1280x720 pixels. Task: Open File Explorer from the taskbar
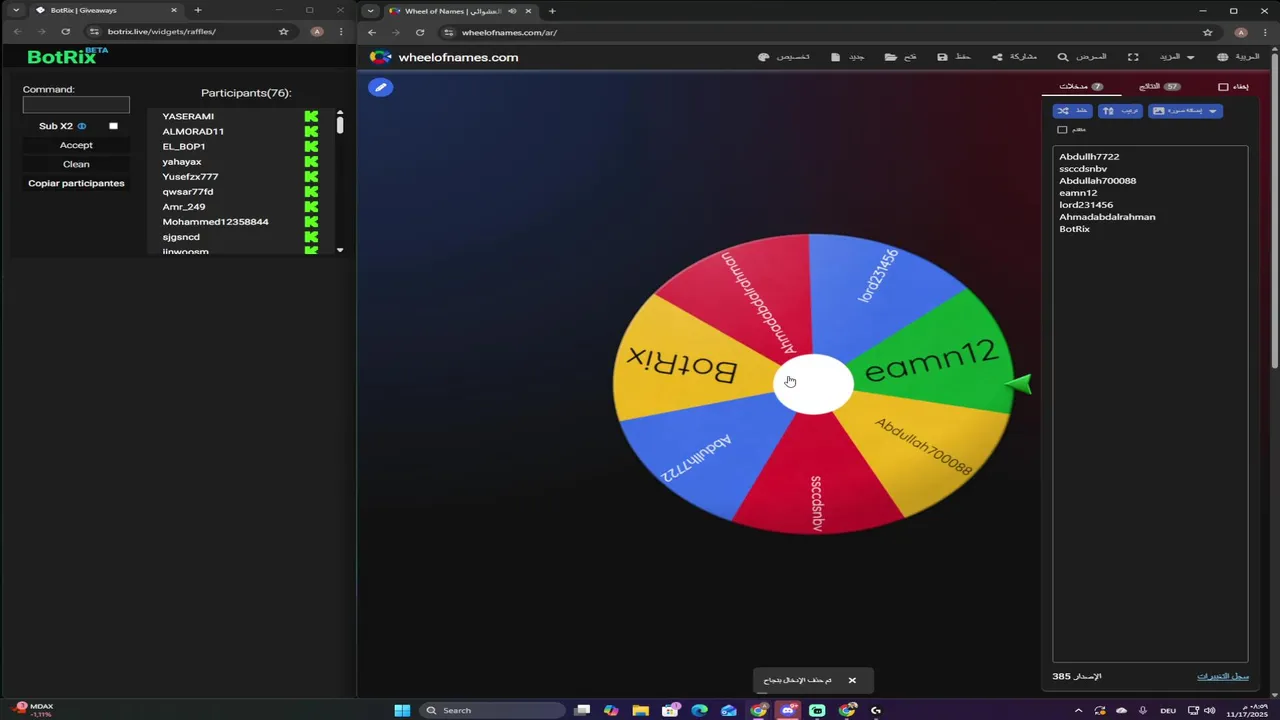pyautogui.click(x=640, y=710)
